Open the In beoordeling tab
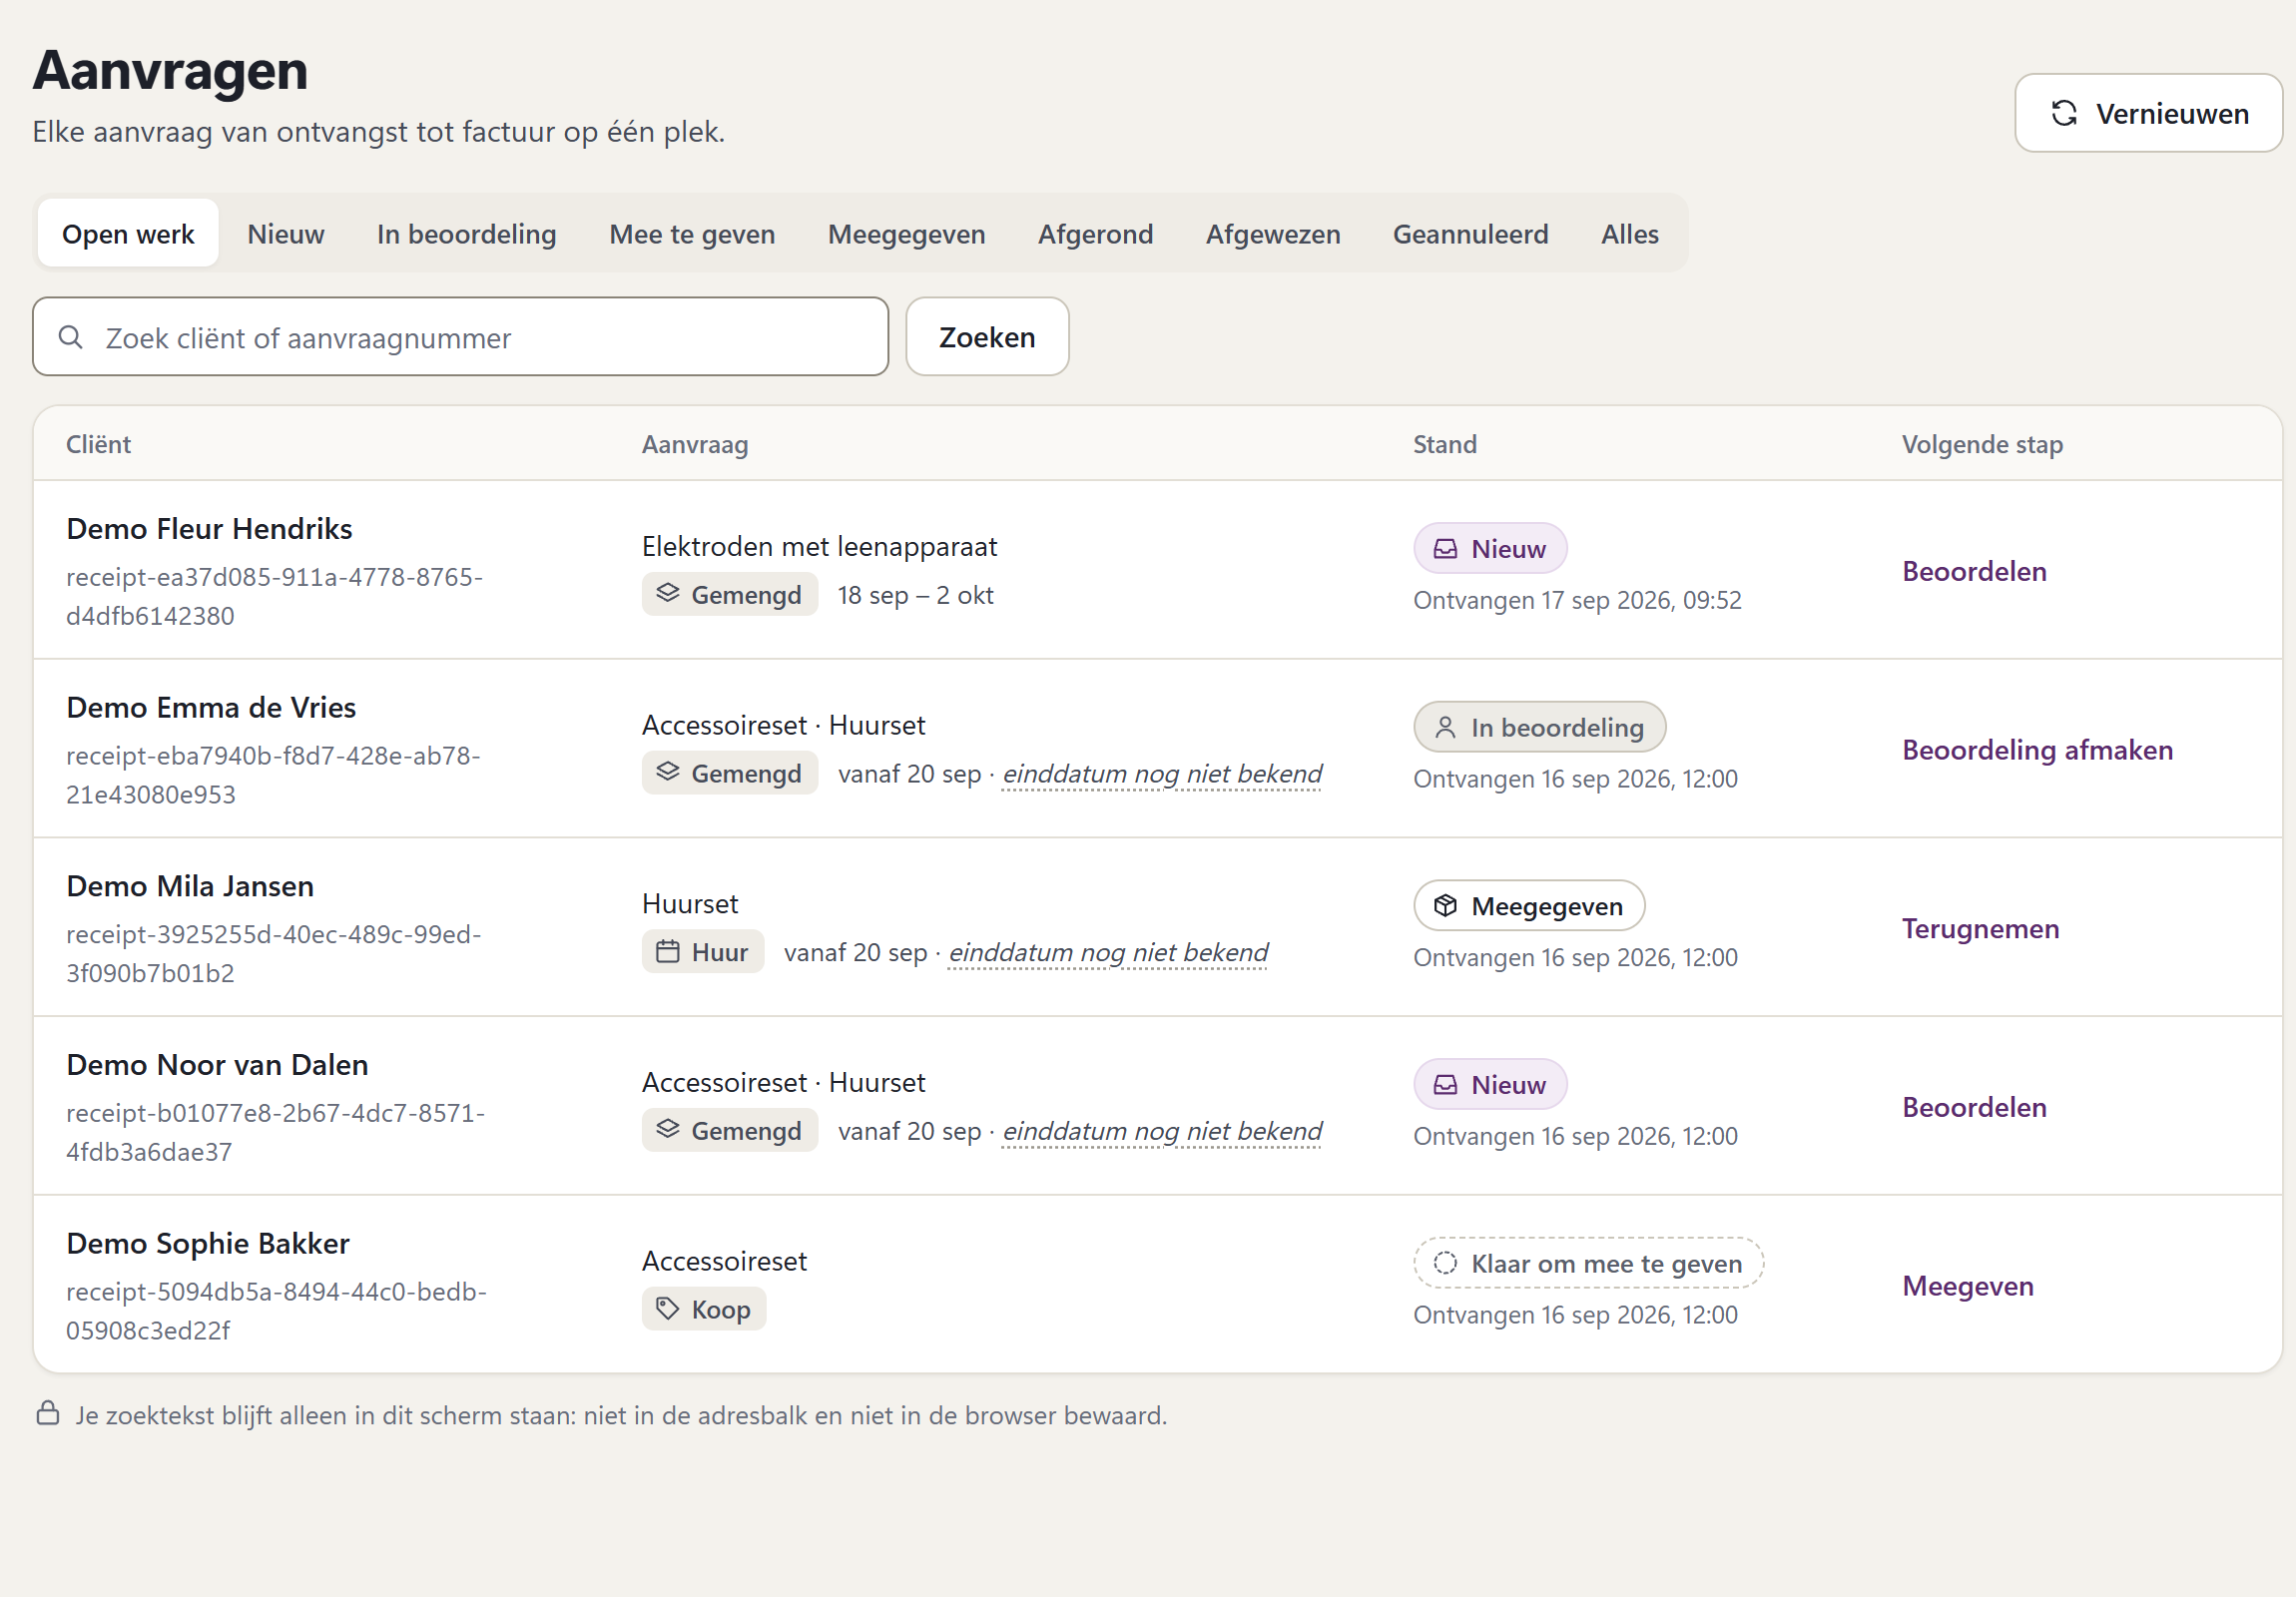This screenshot has width=2296, height=1597. [467, 233]
